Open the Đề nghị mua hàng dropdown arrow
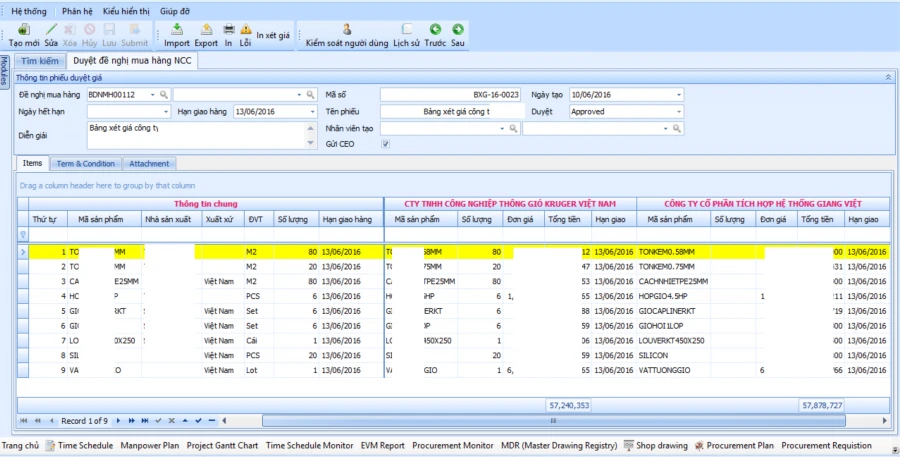This screenshot has height=457, width=900. point(153,95)
